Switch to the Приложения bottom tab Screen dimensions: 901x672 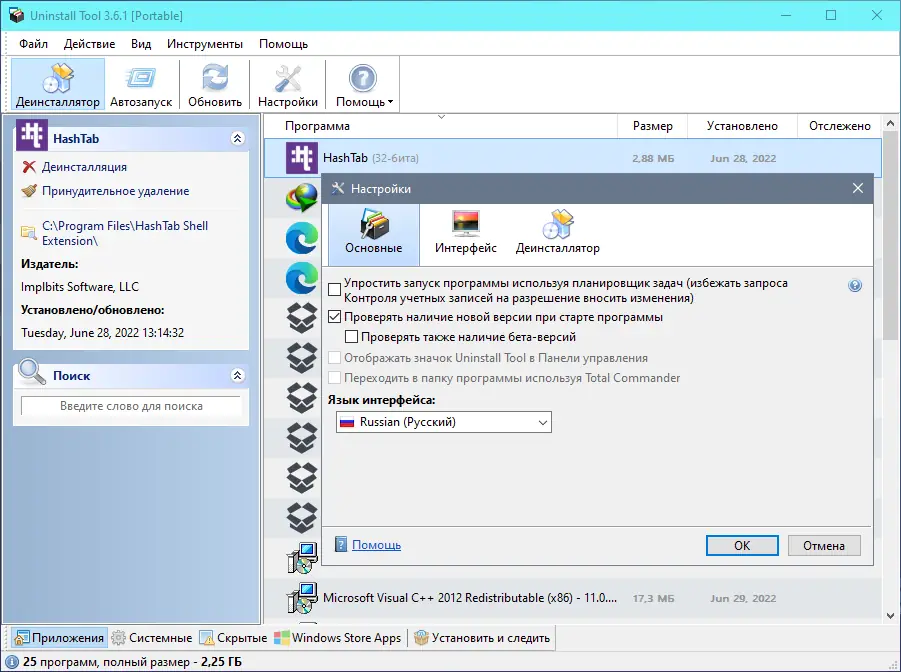(59, 638)
